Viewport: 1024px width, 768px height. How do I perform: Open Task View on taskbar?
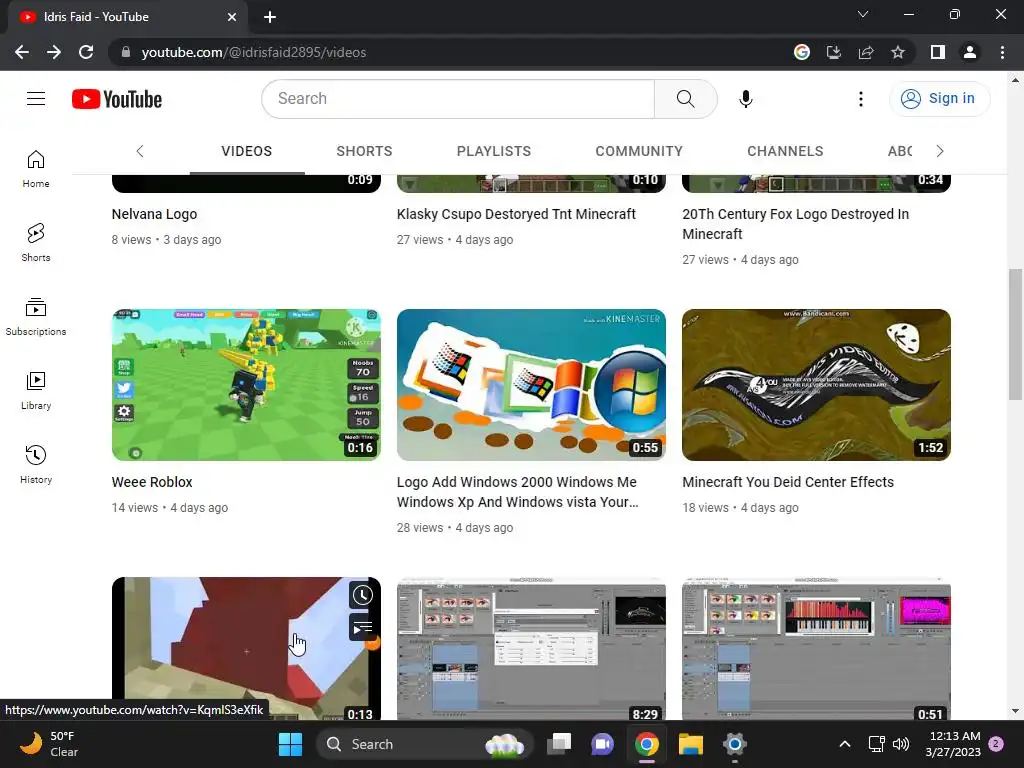[559, 744]
